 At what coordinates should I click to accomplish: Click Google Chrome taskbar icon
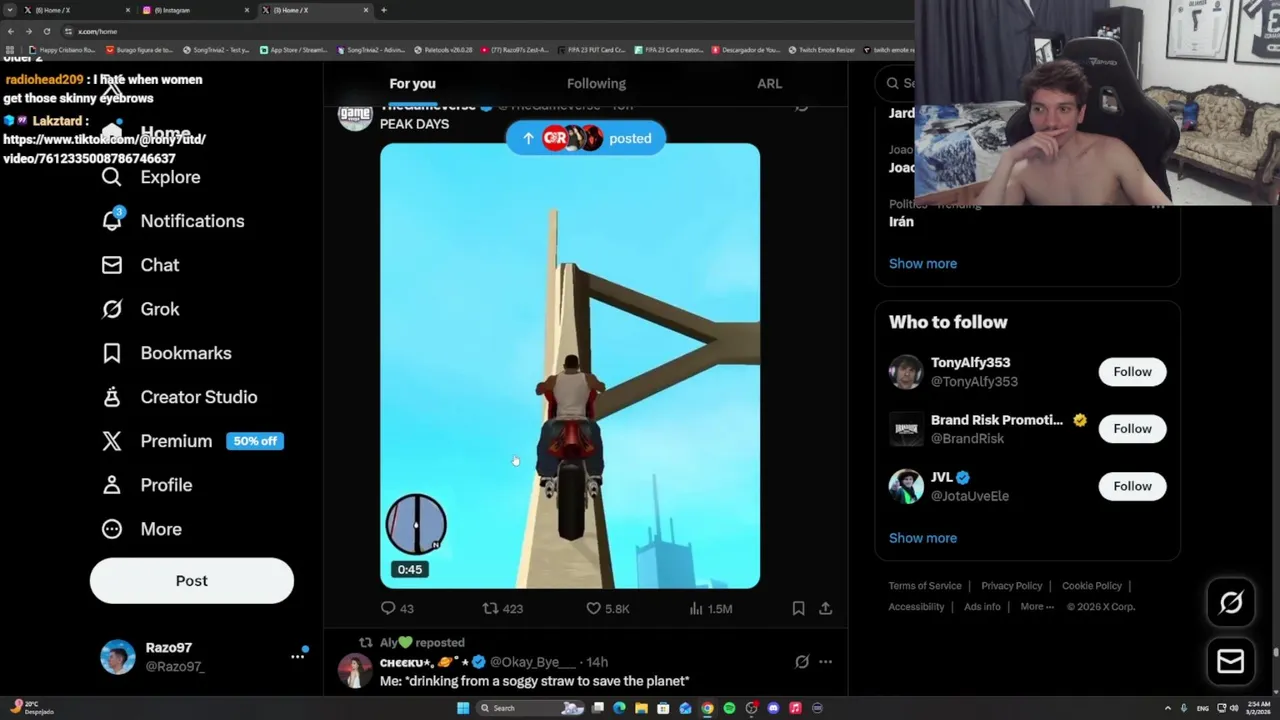[x=707, y=708]
